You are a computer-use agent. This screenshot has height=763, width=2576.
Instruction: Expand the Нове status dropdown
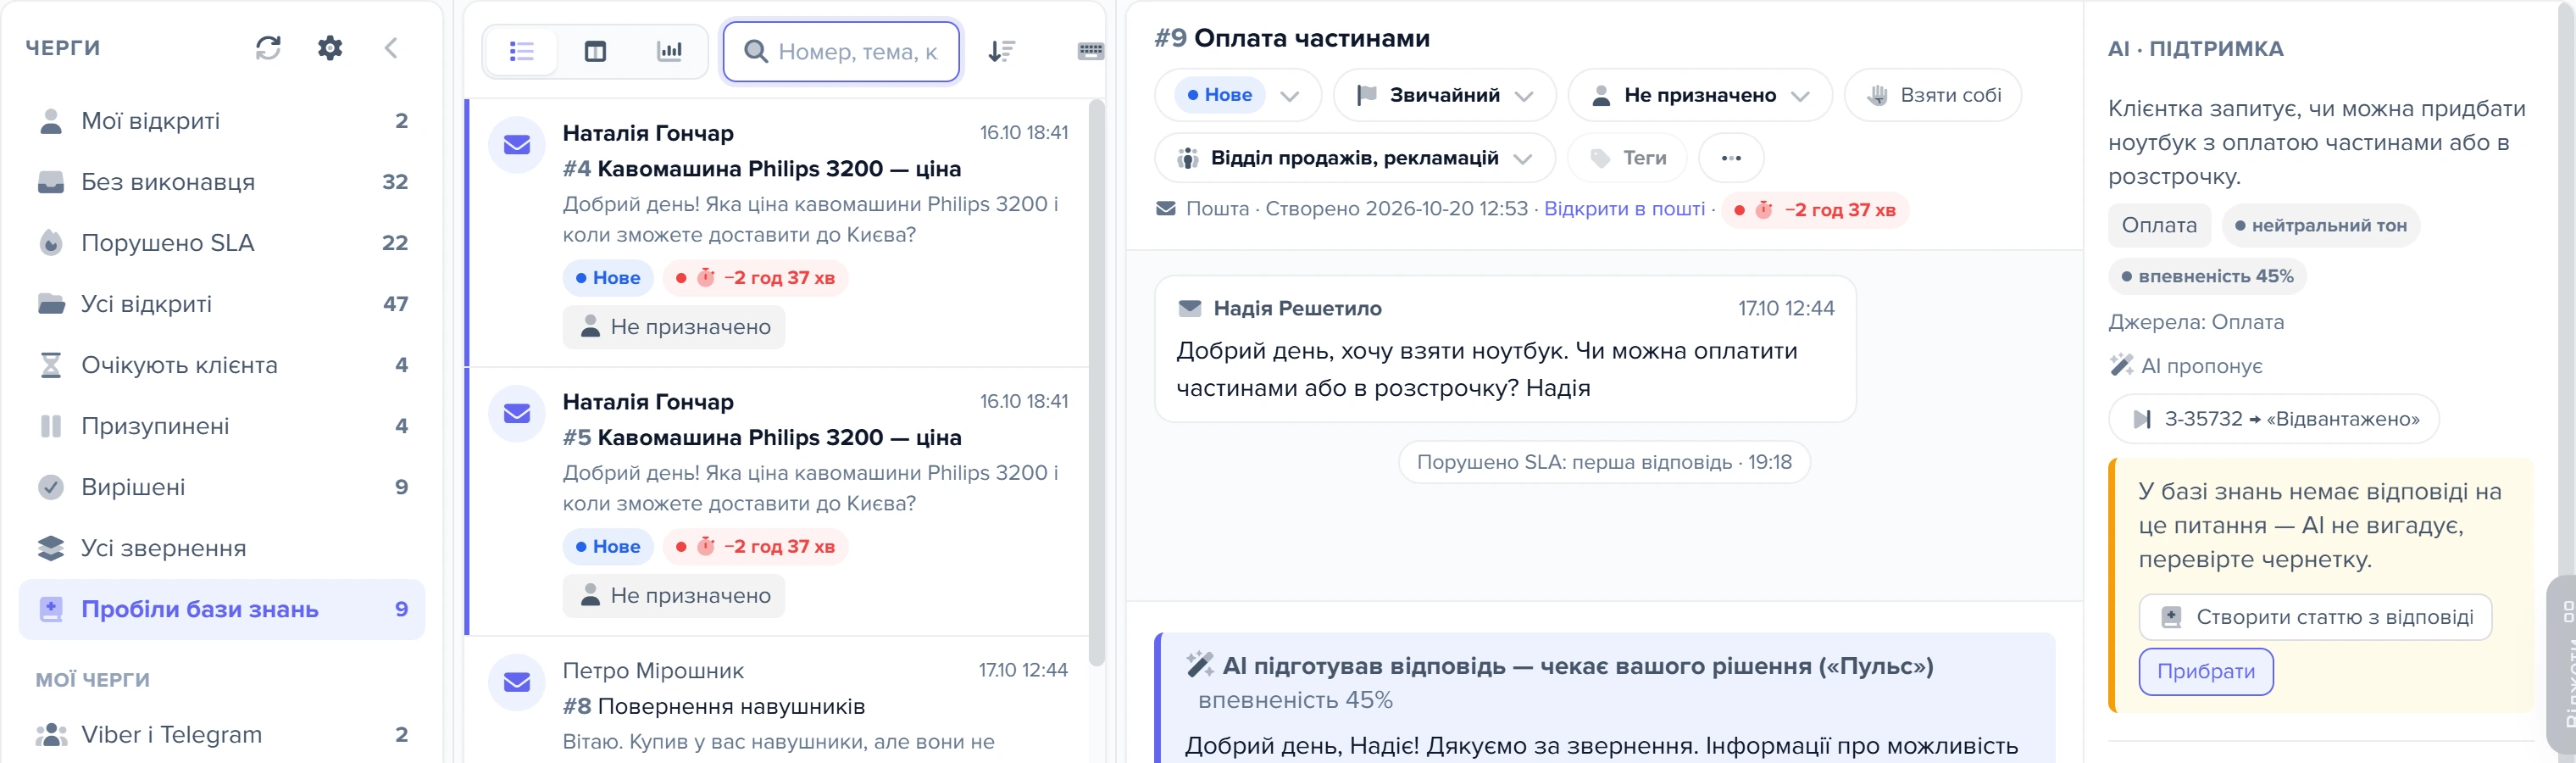[x=1238, y=95]
